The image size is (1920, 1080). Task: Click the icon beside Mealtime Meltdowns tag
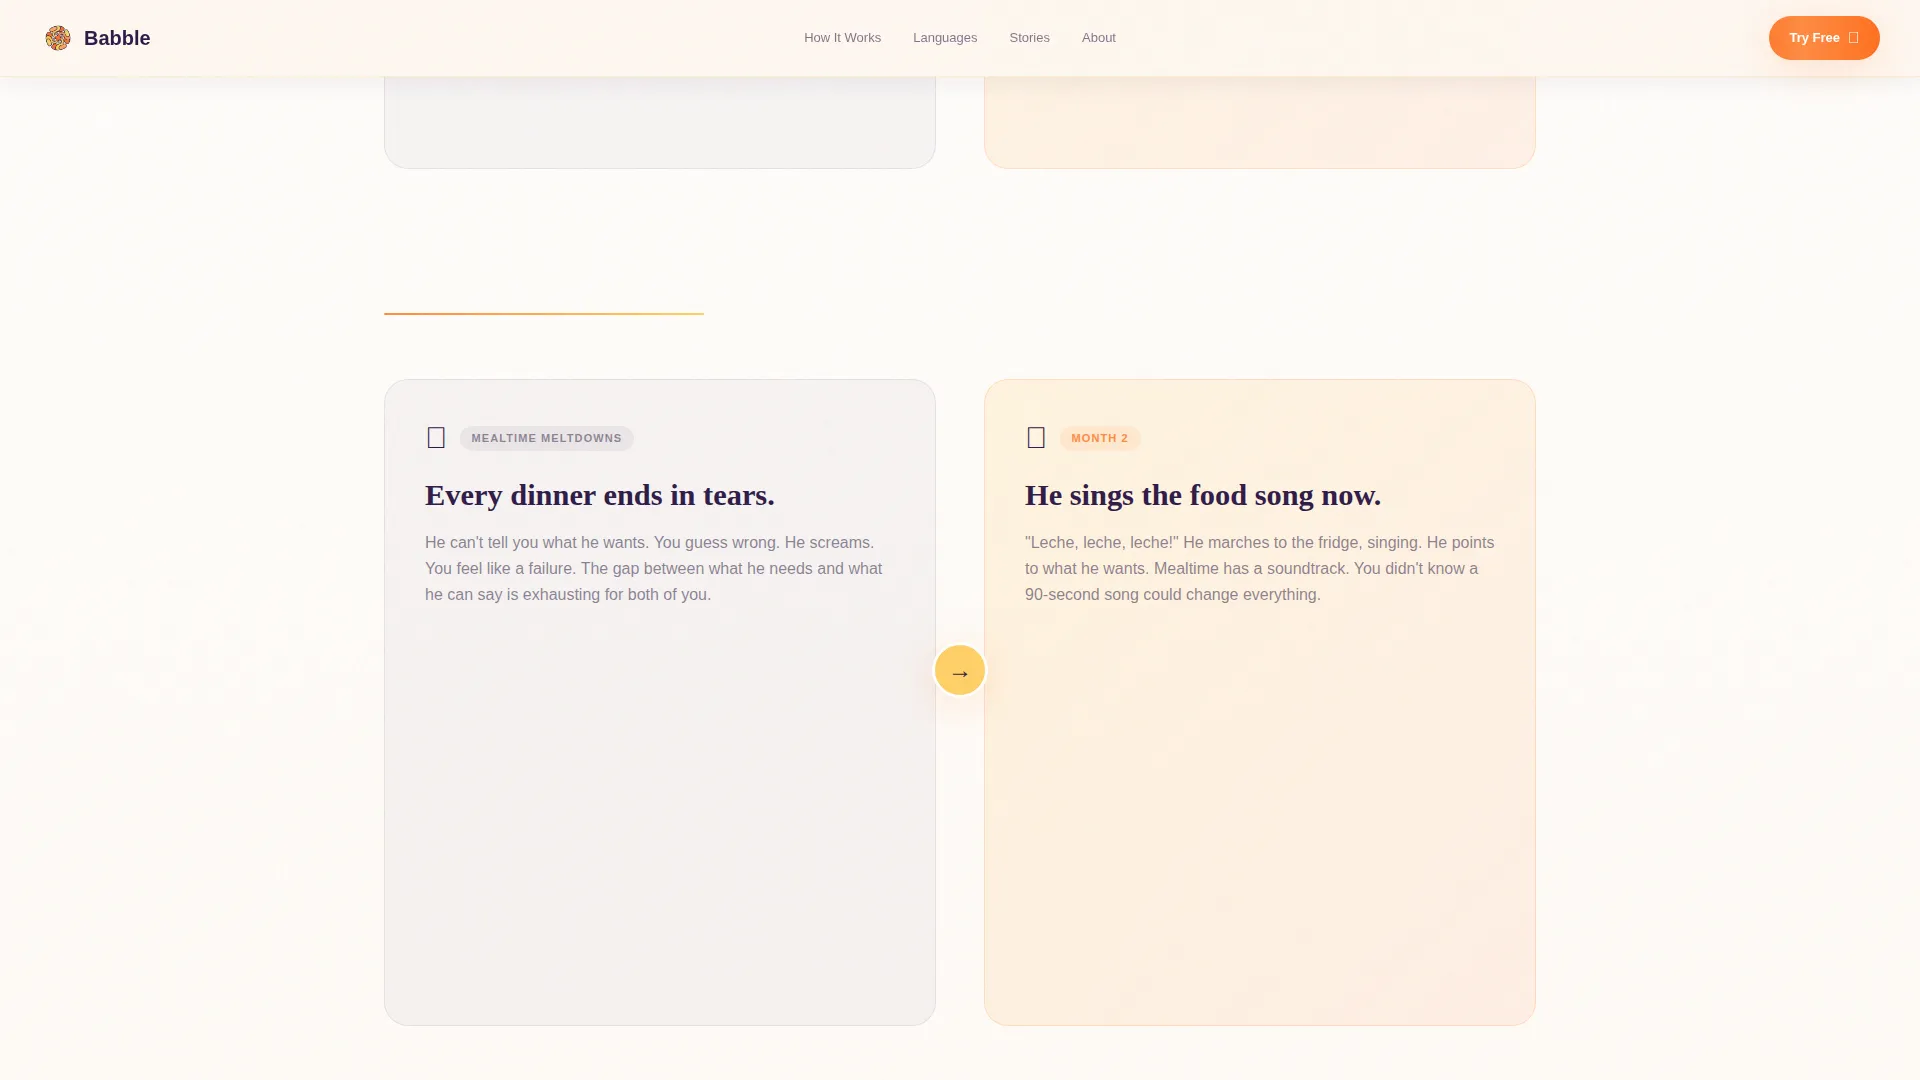pyautogui.click(x=436, y=438)
